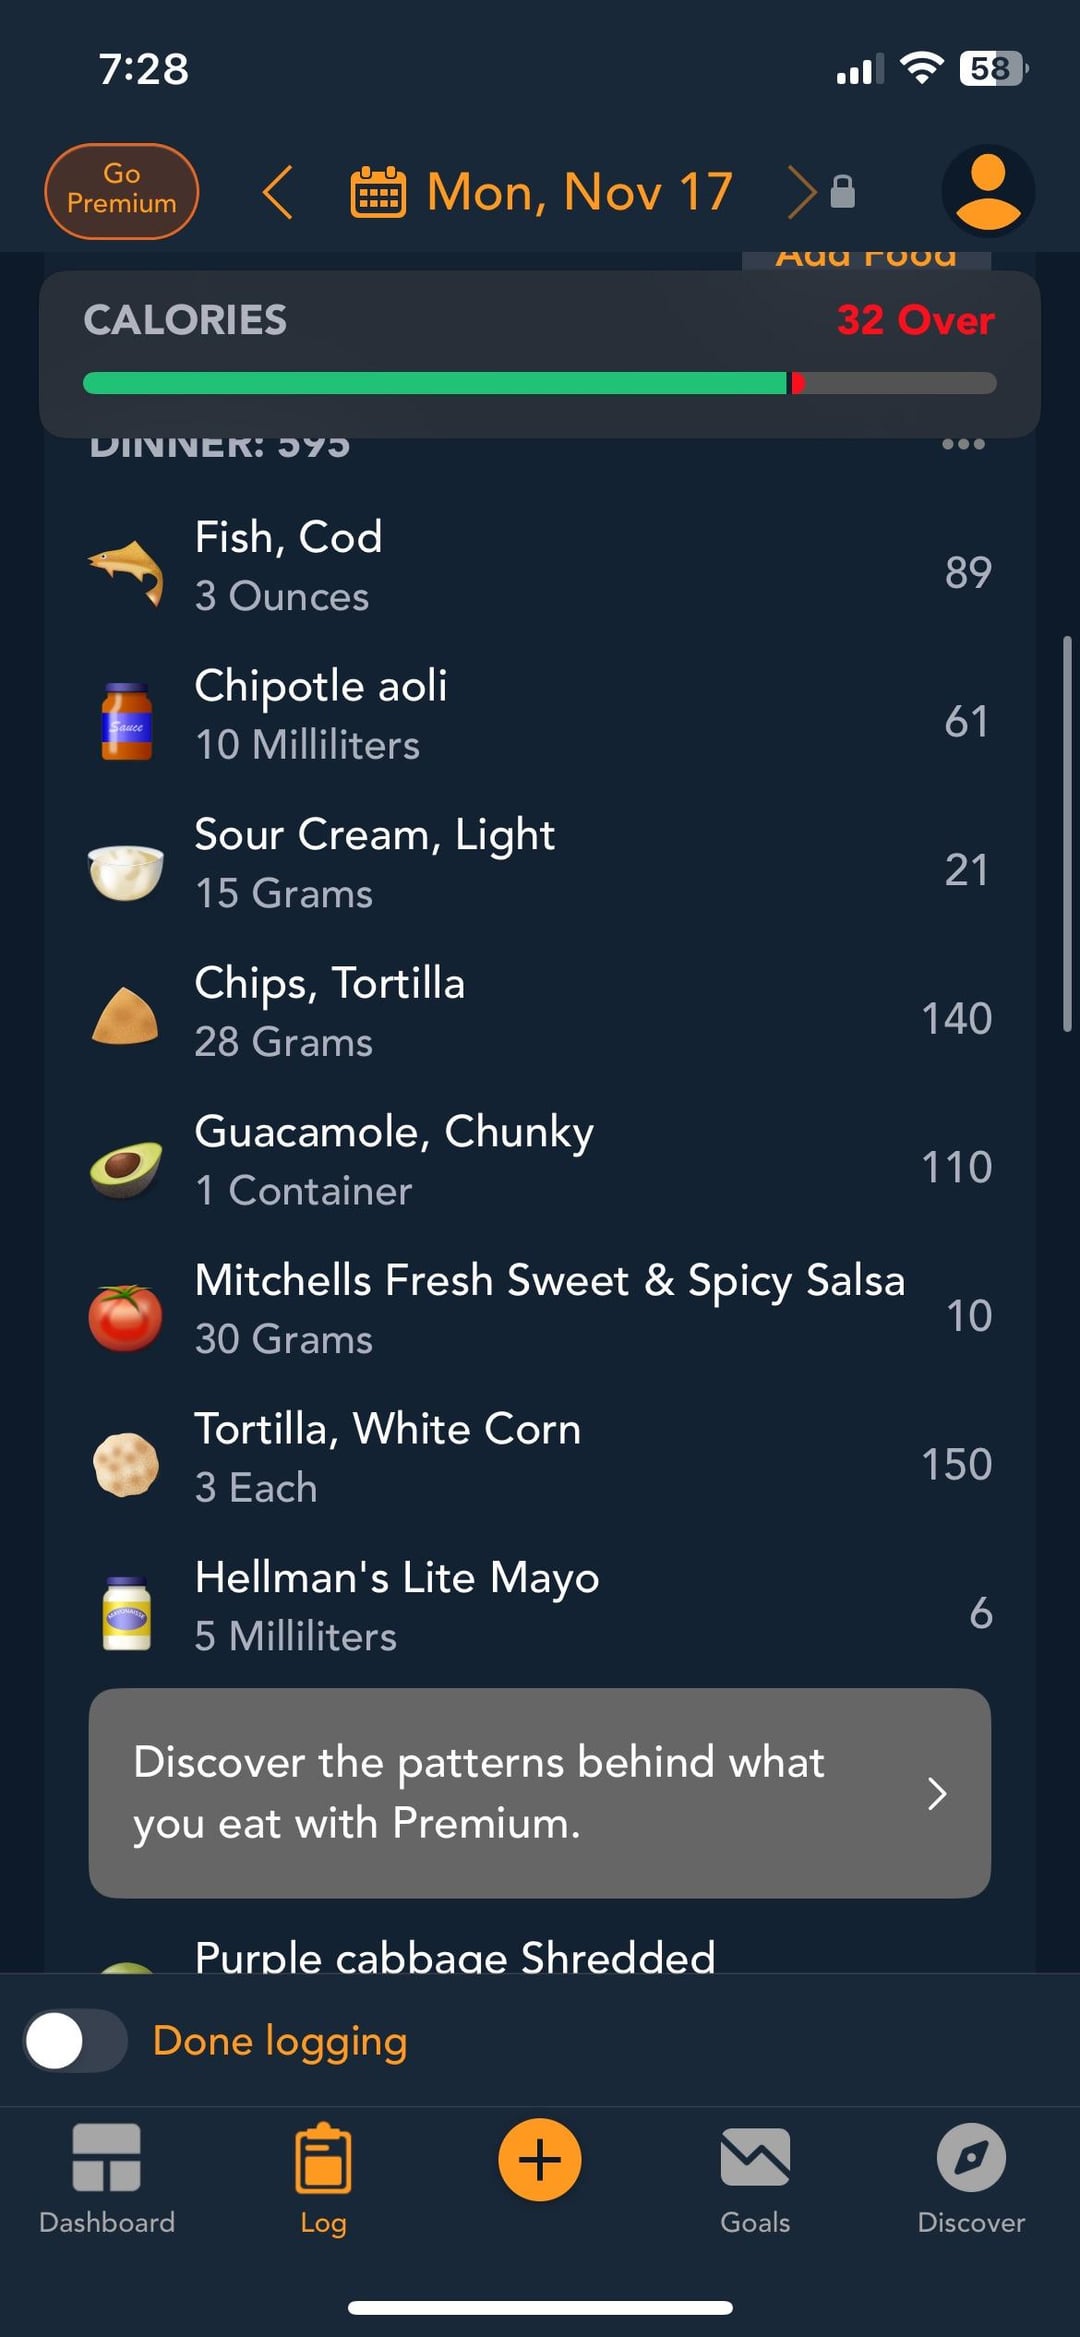The image size is (1080, 2337).
Task: Tap the Guacamole avocado icon
Action: 126,1167
